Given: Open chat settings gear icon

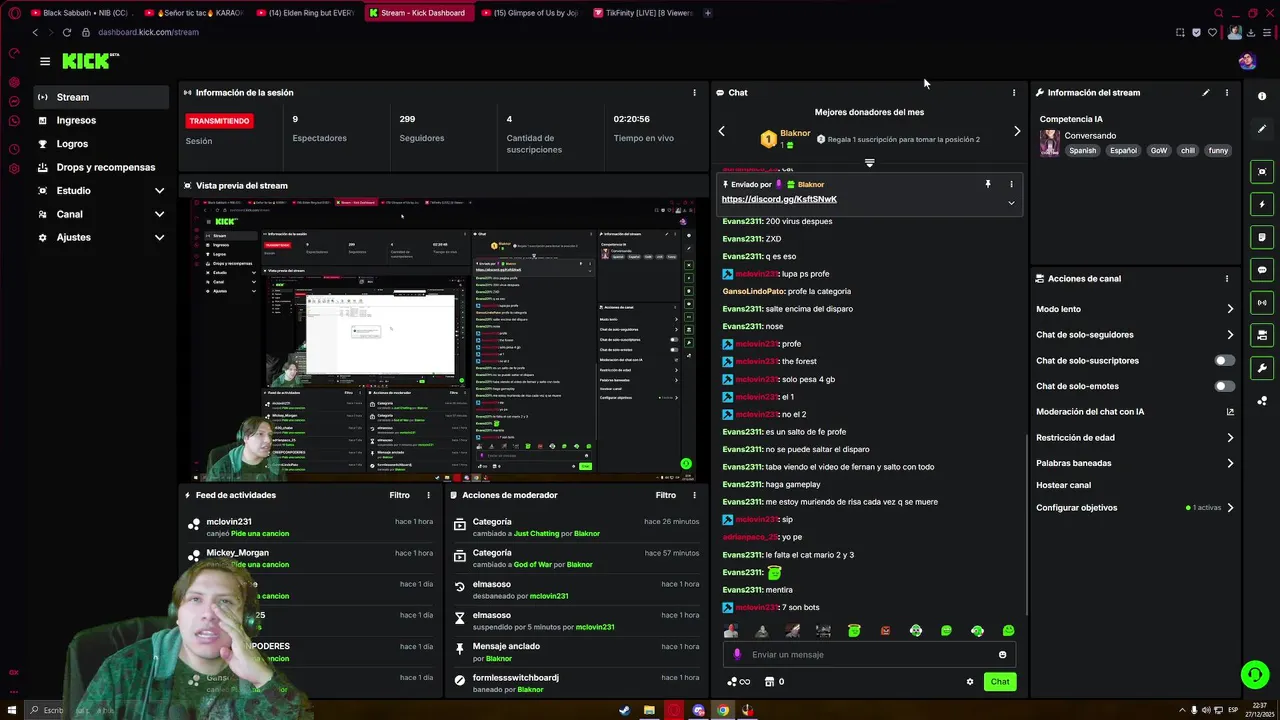Looking at the screenshot, I should (x=969, y=682).
